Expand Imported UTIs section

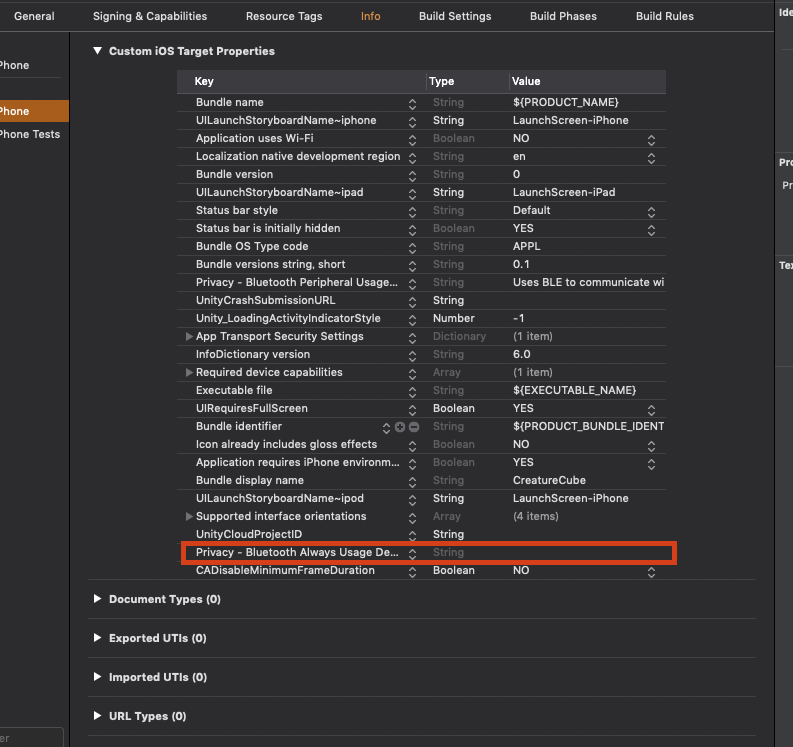coord(97,677)
